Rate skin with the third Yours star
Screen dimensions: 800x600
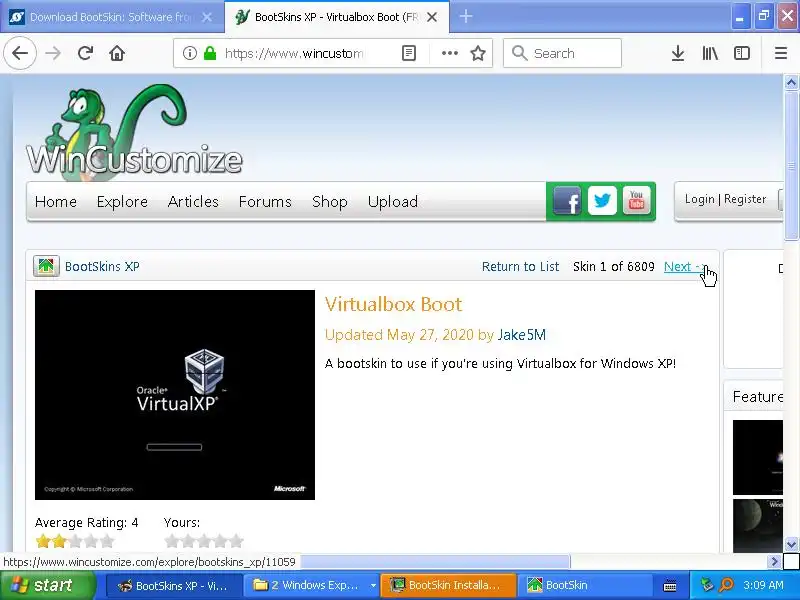(x=204, y=541)
